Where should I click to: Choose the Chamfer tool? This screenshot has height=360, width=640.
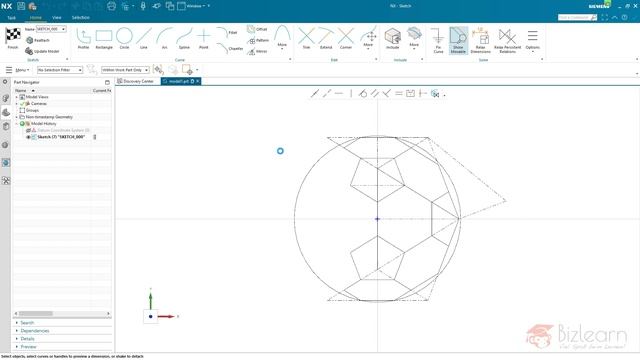(x=229, y=49)
